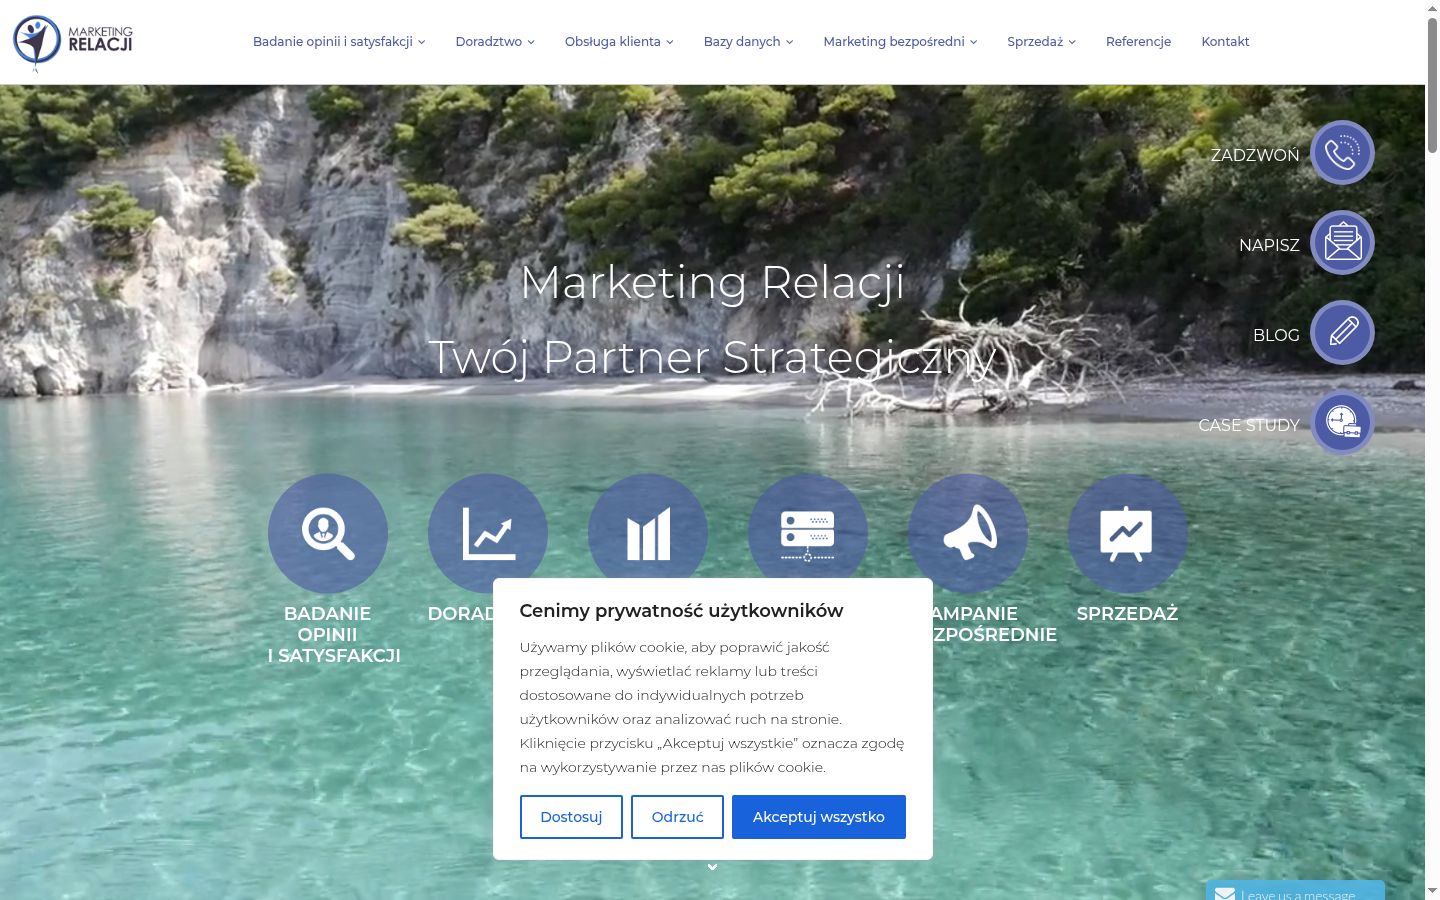Click the BADANIE OPINII I SATYSFAKCJI caption
The height and width of the screenshot is (900, 1440).
[333, 635]
